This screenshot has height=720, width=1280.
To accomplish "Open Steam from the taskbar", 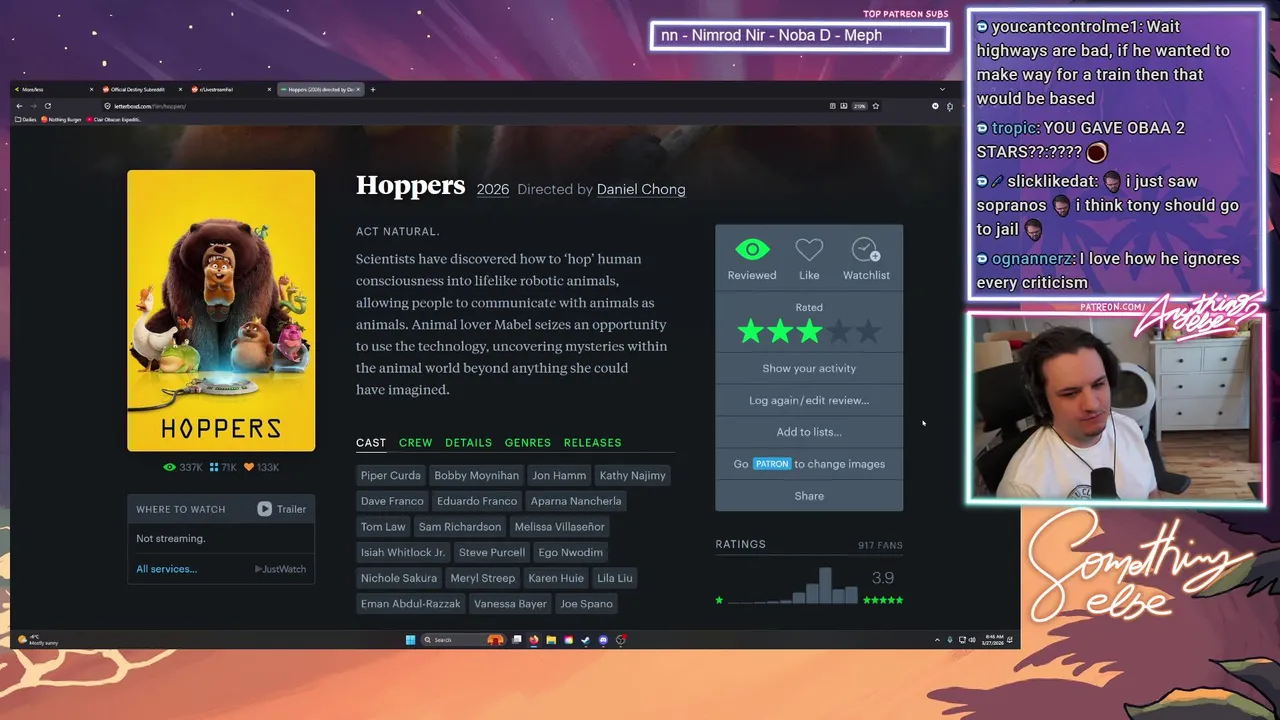I will pyautogui.click(x=586, y=640).
